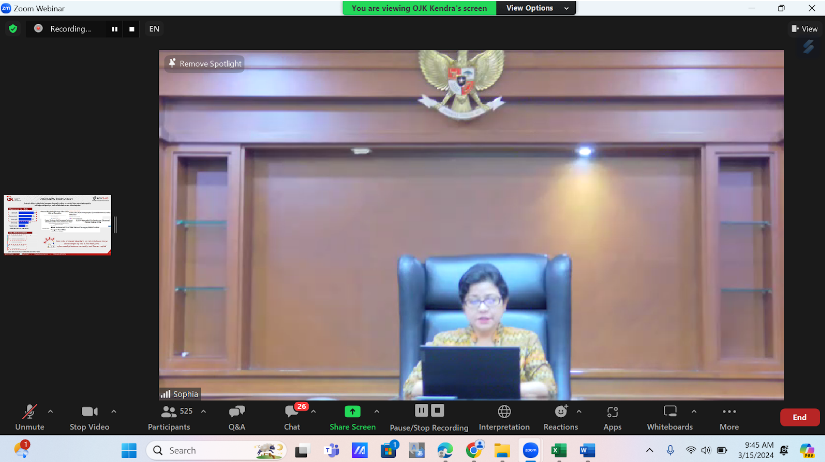Open the Q&A panel
Viewport: 825px width, 462px height.
click(x=237, y=412)
